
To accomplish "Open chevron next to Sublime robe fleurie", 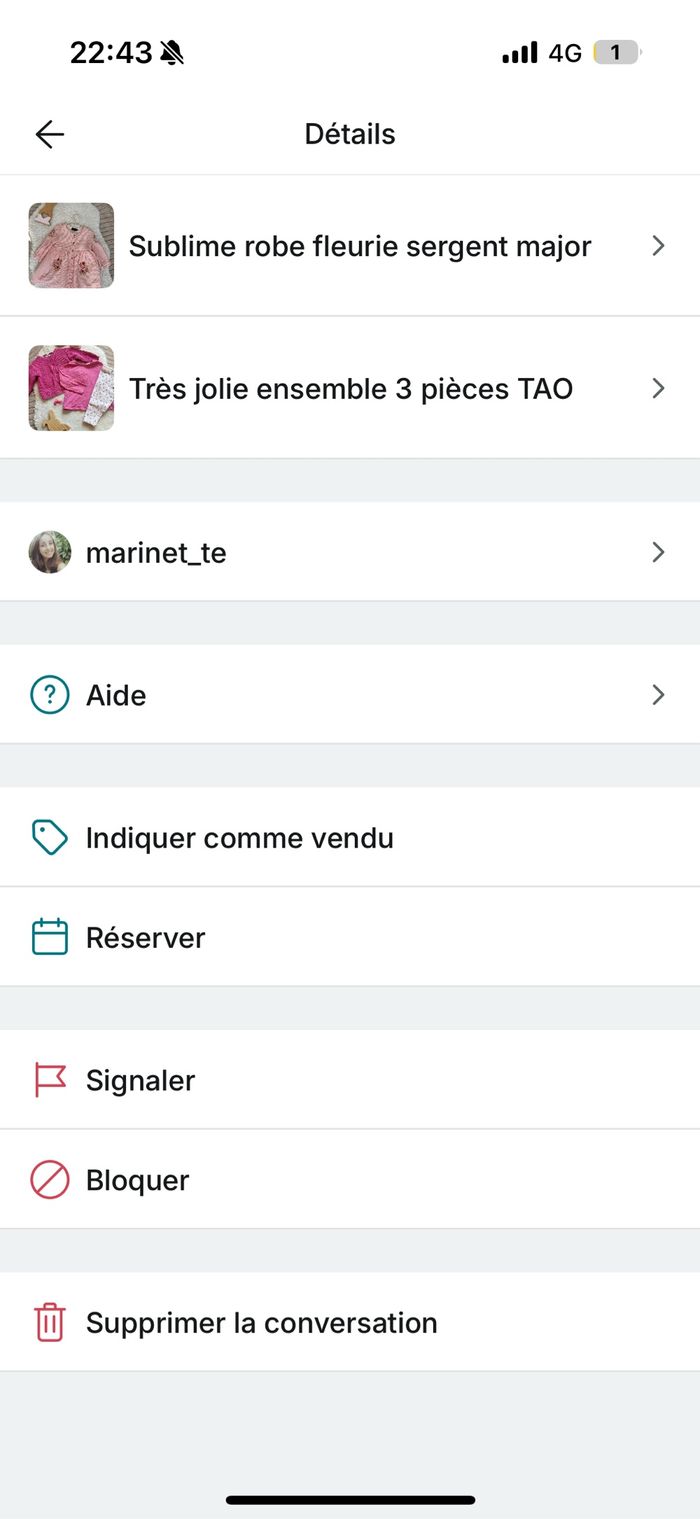I will [x=658, y=246].
